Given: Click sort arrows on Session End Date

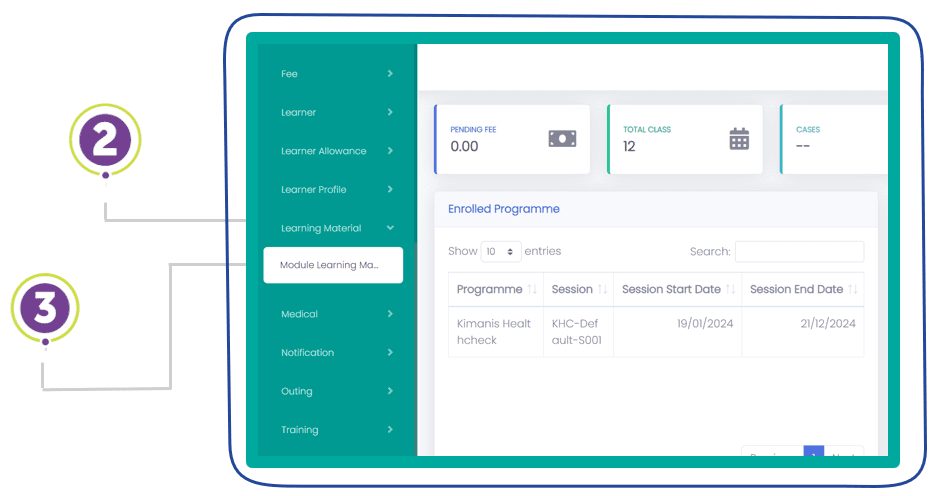Looking at the screenshot, I should (x=853, y=290).
